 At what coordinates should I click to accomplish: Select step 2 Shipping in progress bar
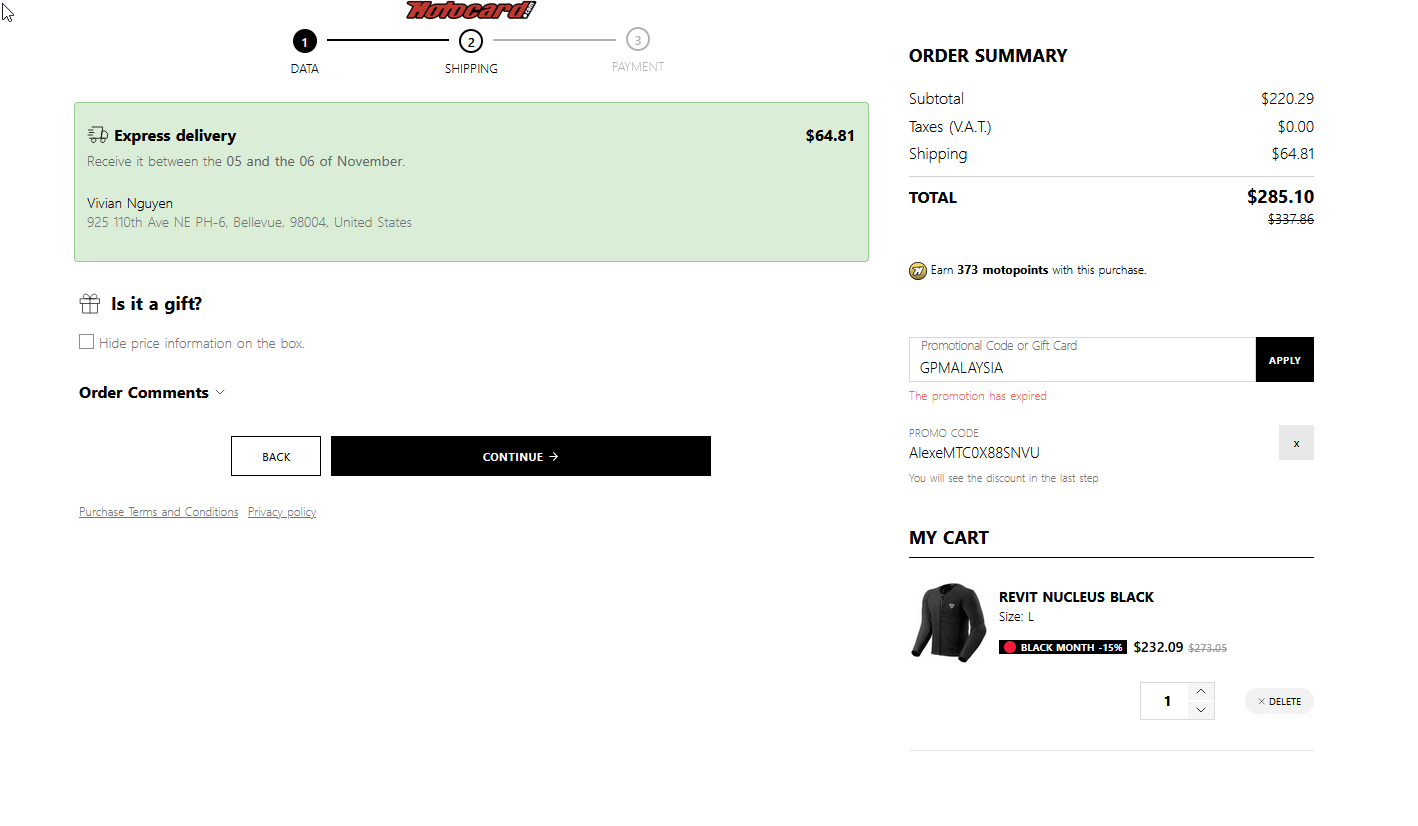pyautogui.click(x=471, y=41)
